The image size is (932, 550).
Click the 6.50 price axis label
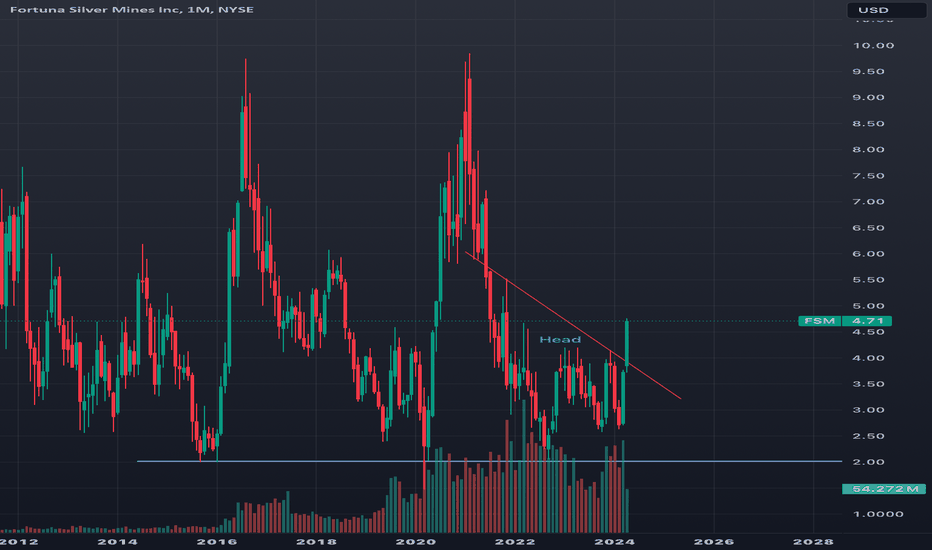coord(868,228)
